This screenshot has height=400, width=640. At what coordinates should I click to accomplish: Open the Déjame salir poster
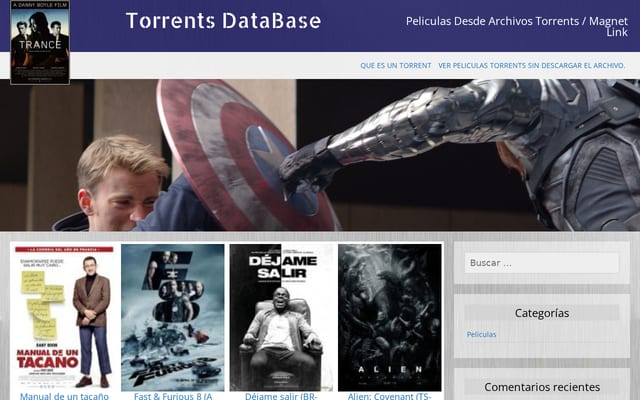point(281,318)
